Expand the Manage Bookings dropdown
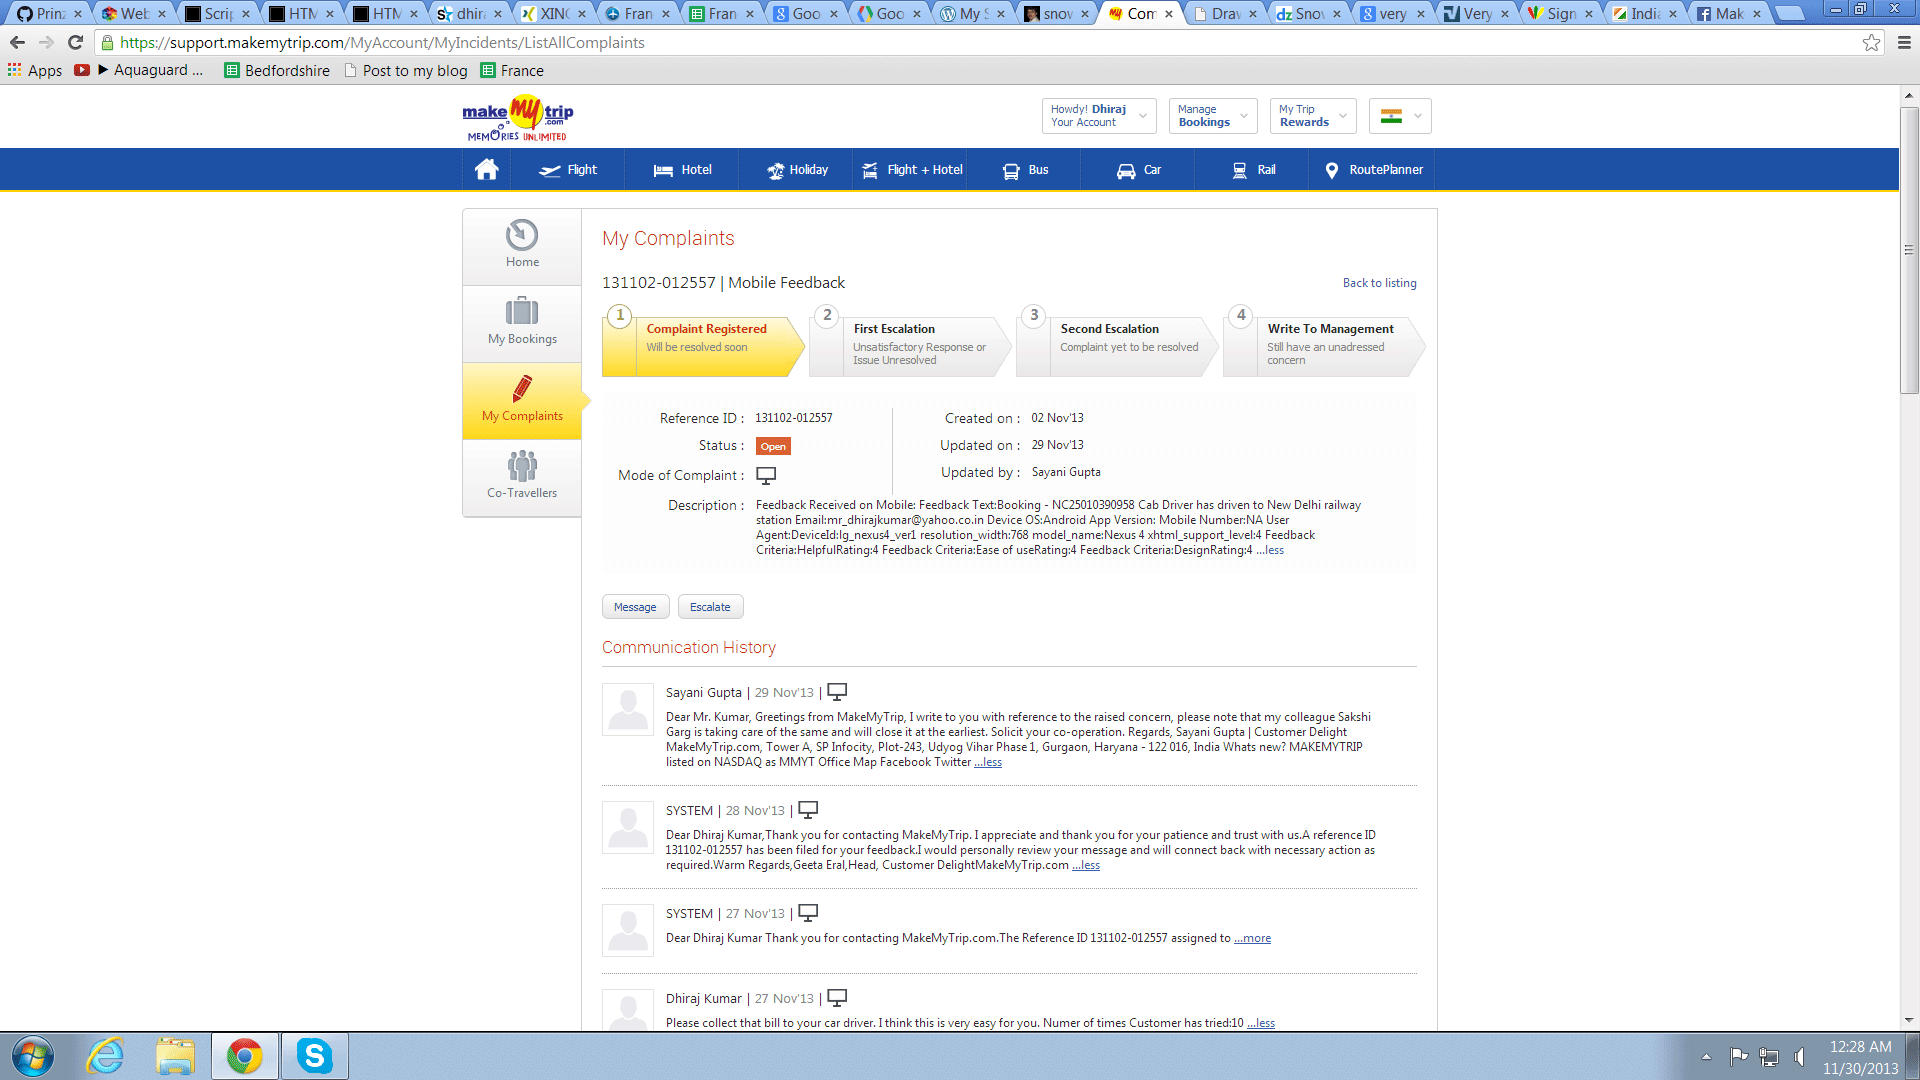 (x=1213, y=116)
